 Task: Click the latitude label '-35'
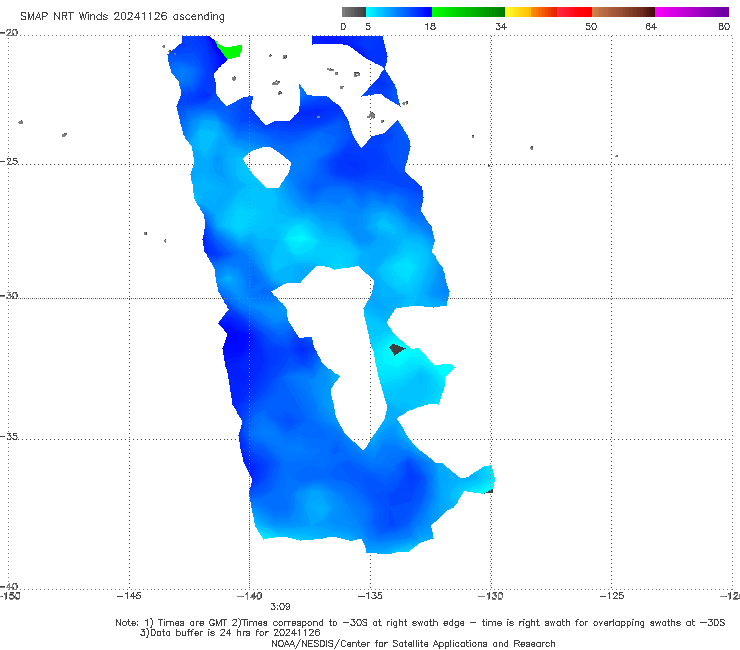(10, 436)
